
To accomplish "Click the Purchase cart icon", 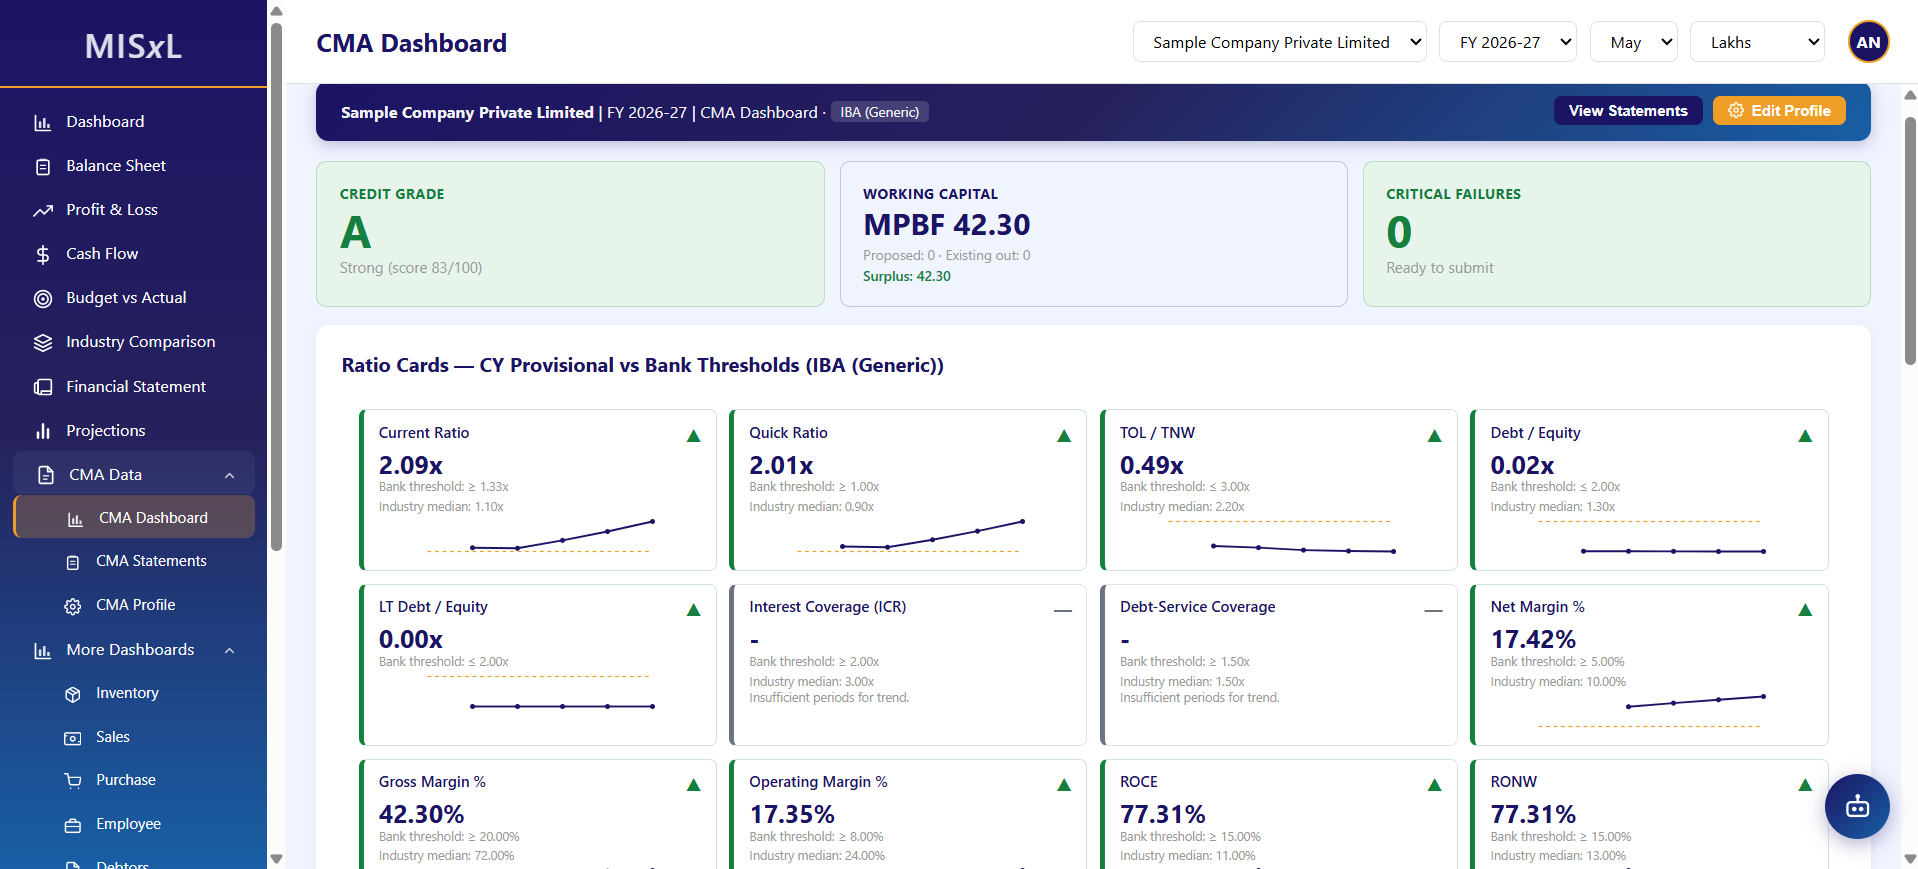I will (73, 781).
